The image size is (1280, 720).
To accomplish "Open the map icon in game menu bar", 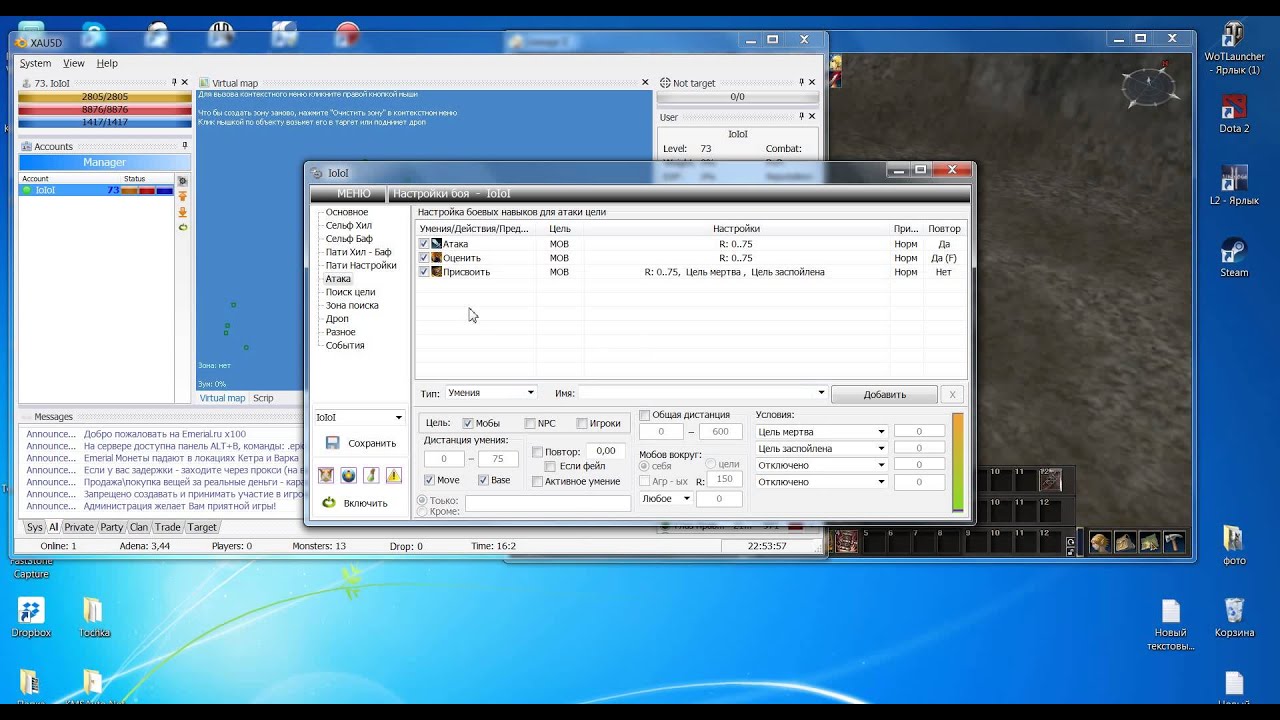I will coord(1150,542).
